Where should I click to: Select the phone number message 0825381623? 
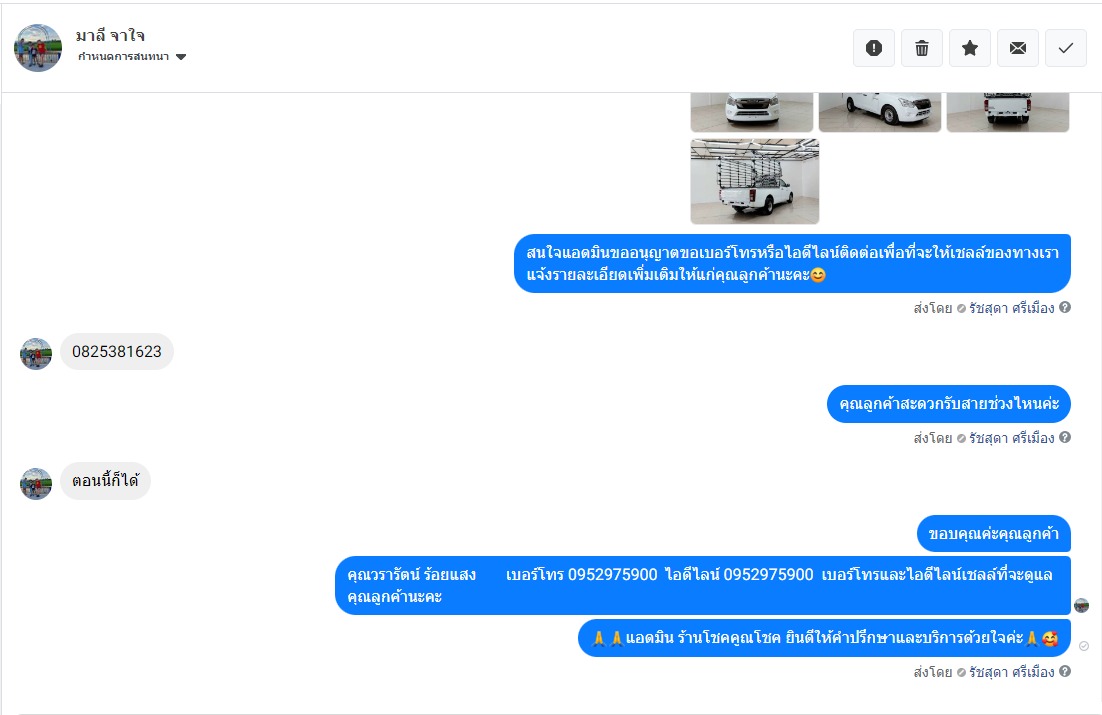[x=117, y=352]
